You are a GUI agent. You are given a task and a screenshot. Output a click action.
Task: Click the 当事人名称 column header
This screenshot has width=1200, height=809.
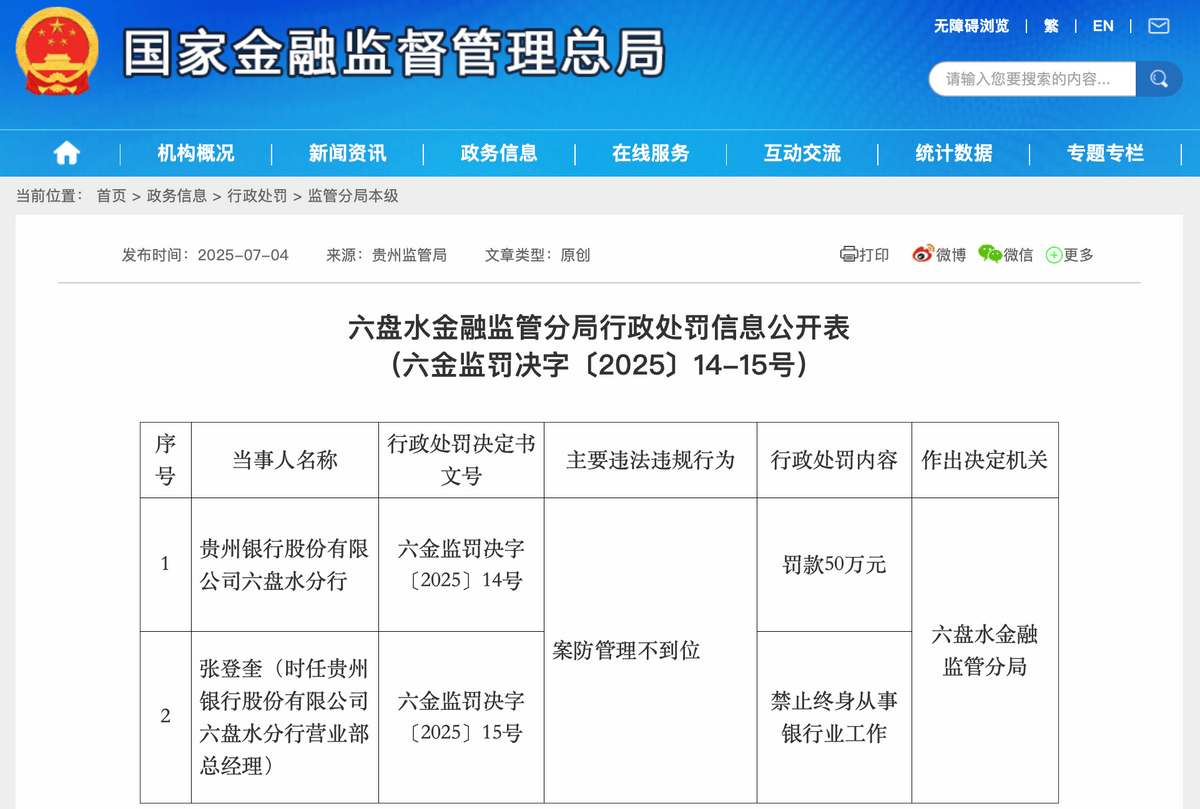[285, 460]
